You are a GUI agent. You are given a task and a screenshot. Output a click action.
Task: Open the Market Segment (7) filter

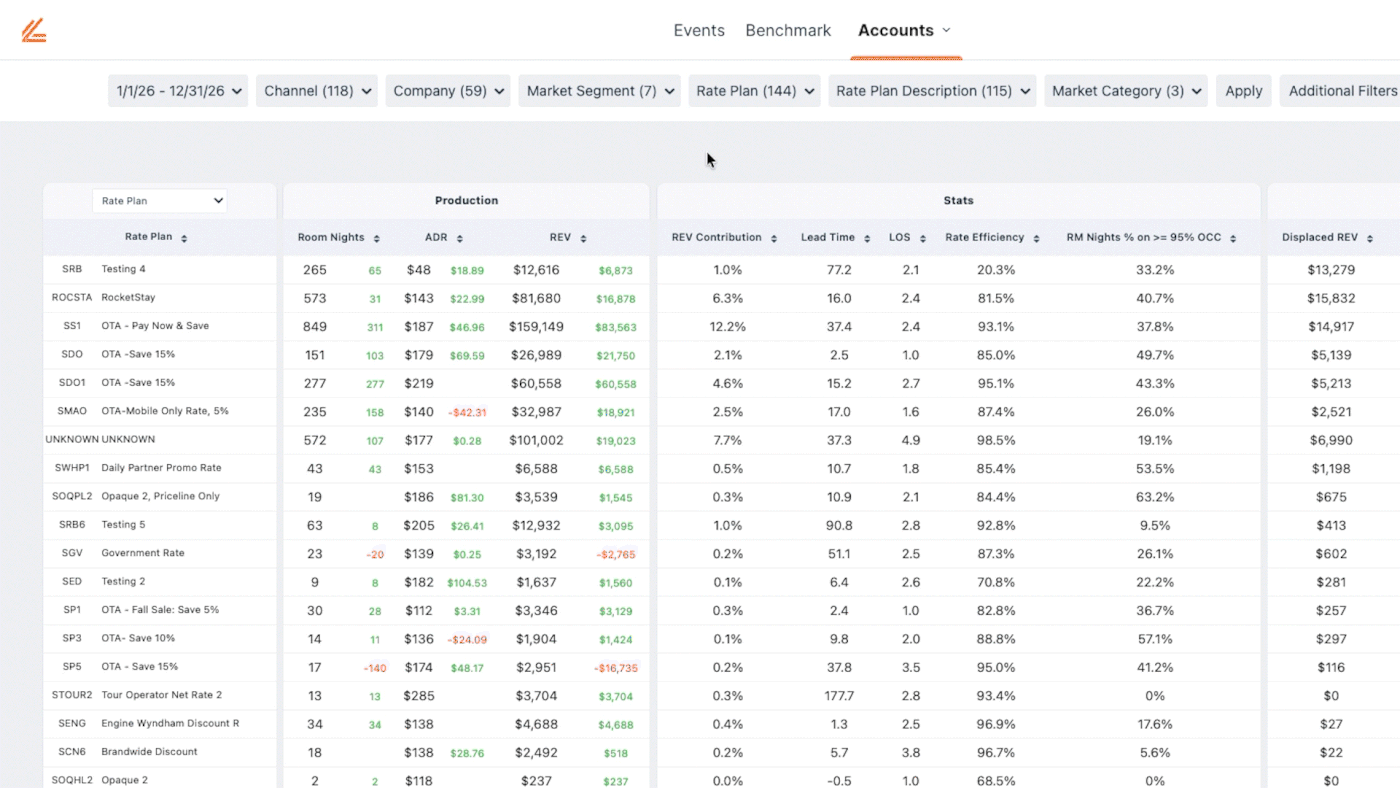(x=598, y=91)
